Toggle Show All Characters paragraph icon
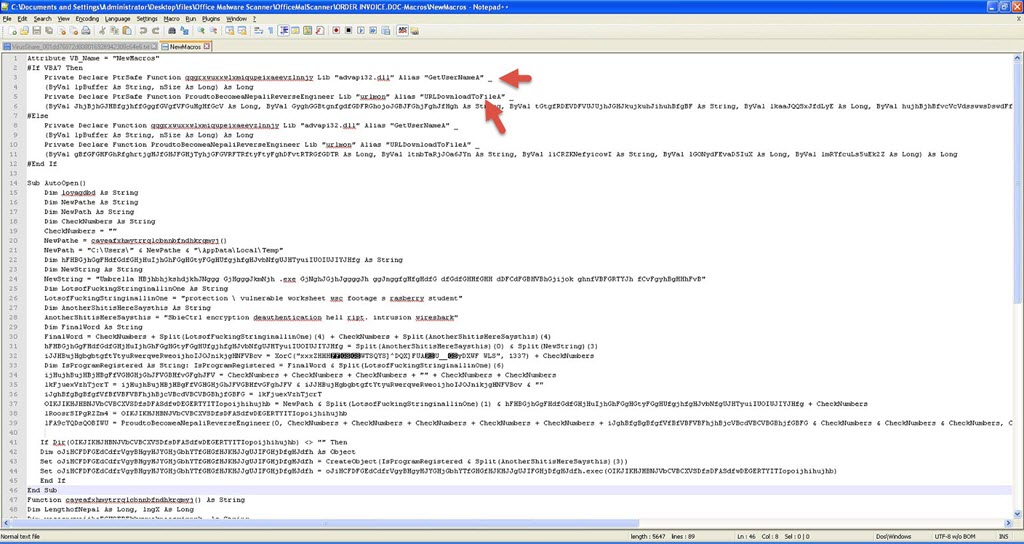This screenshot has width=1024, height=544. tap(271, 31)
